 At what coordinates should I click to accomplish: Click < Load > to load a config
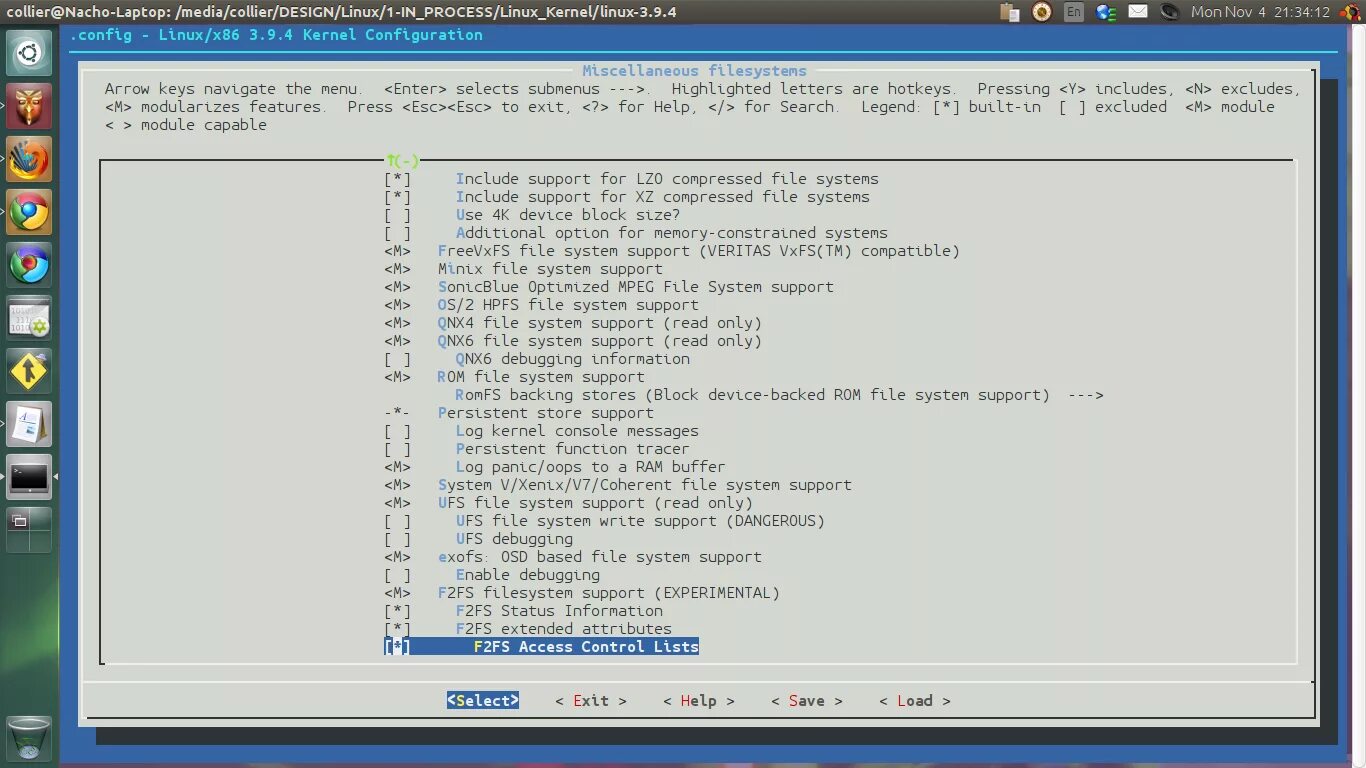click(x=915, y=701)
